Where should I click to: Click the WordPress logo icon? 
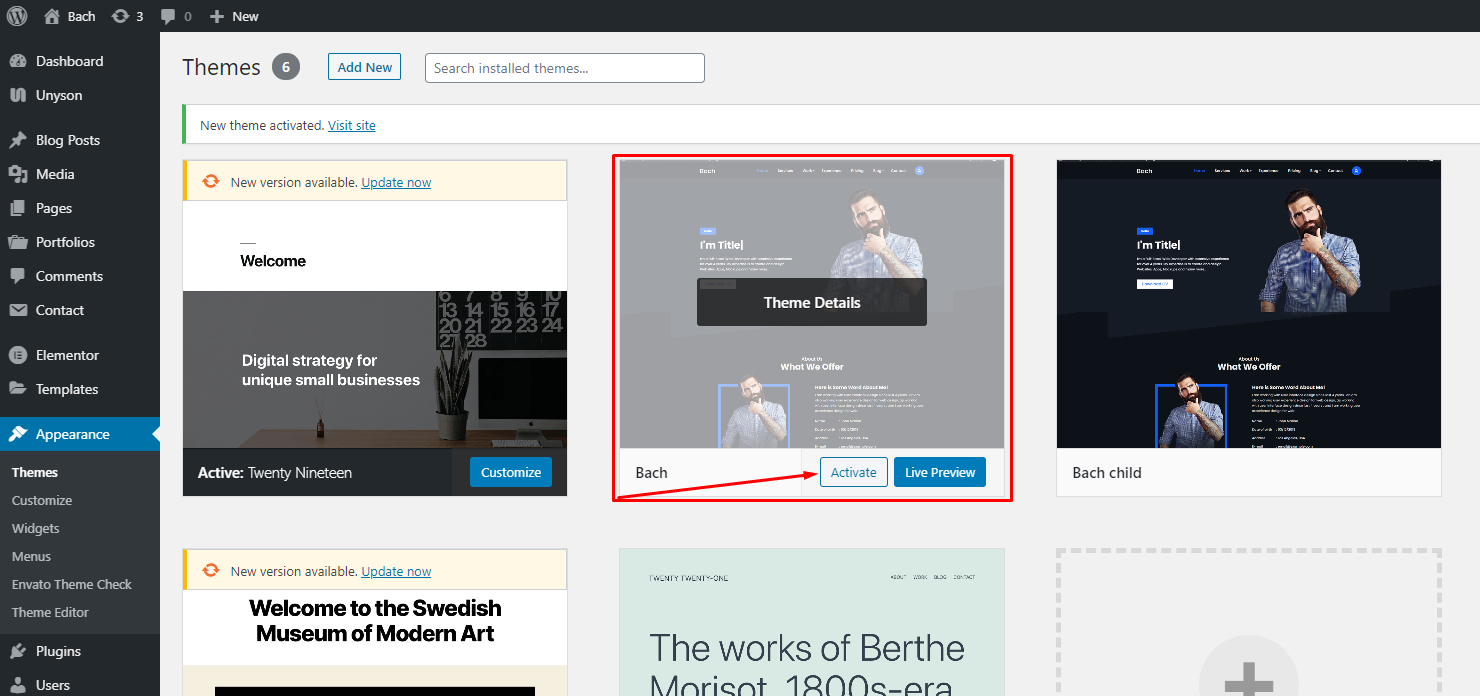[x=19, y=16]
